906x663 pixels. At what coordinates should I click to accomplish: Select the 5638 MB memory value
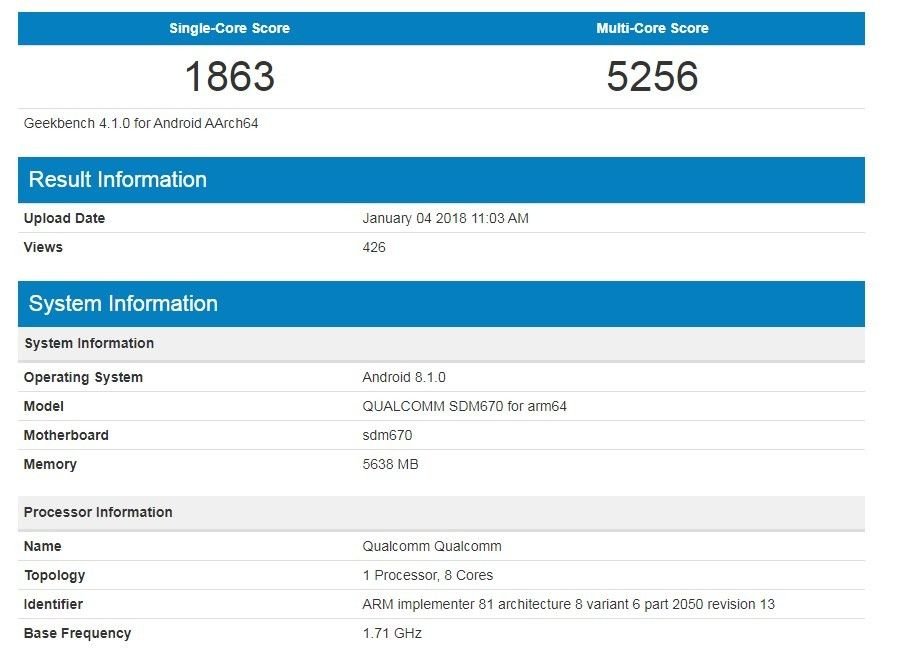[x=391, y=464]
